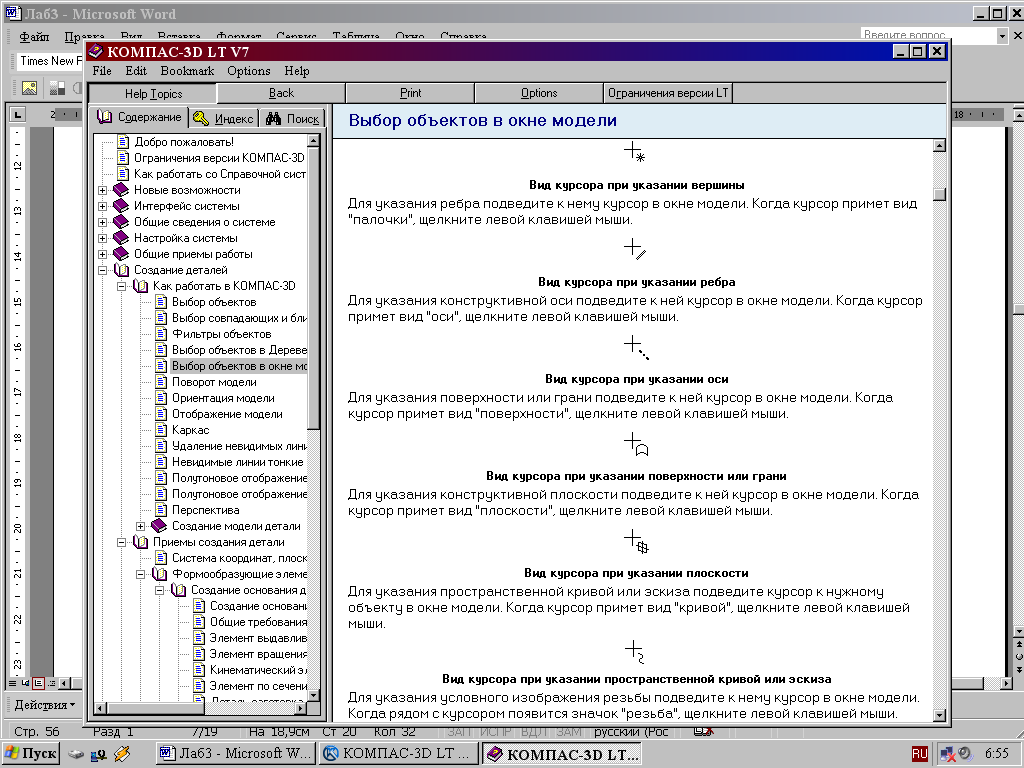Open the Options menu in menu bar

tap(249, 71)
